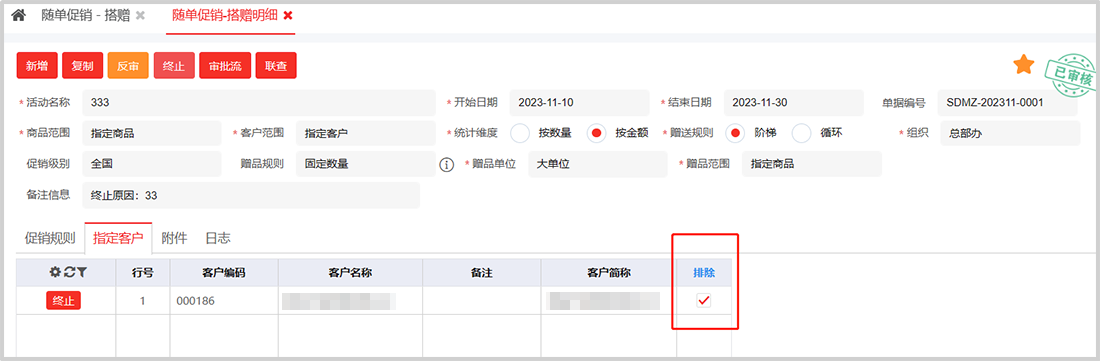Screen dimensions: 1100x361
Task: Open the grid settings gear icon
Action: 54,272
